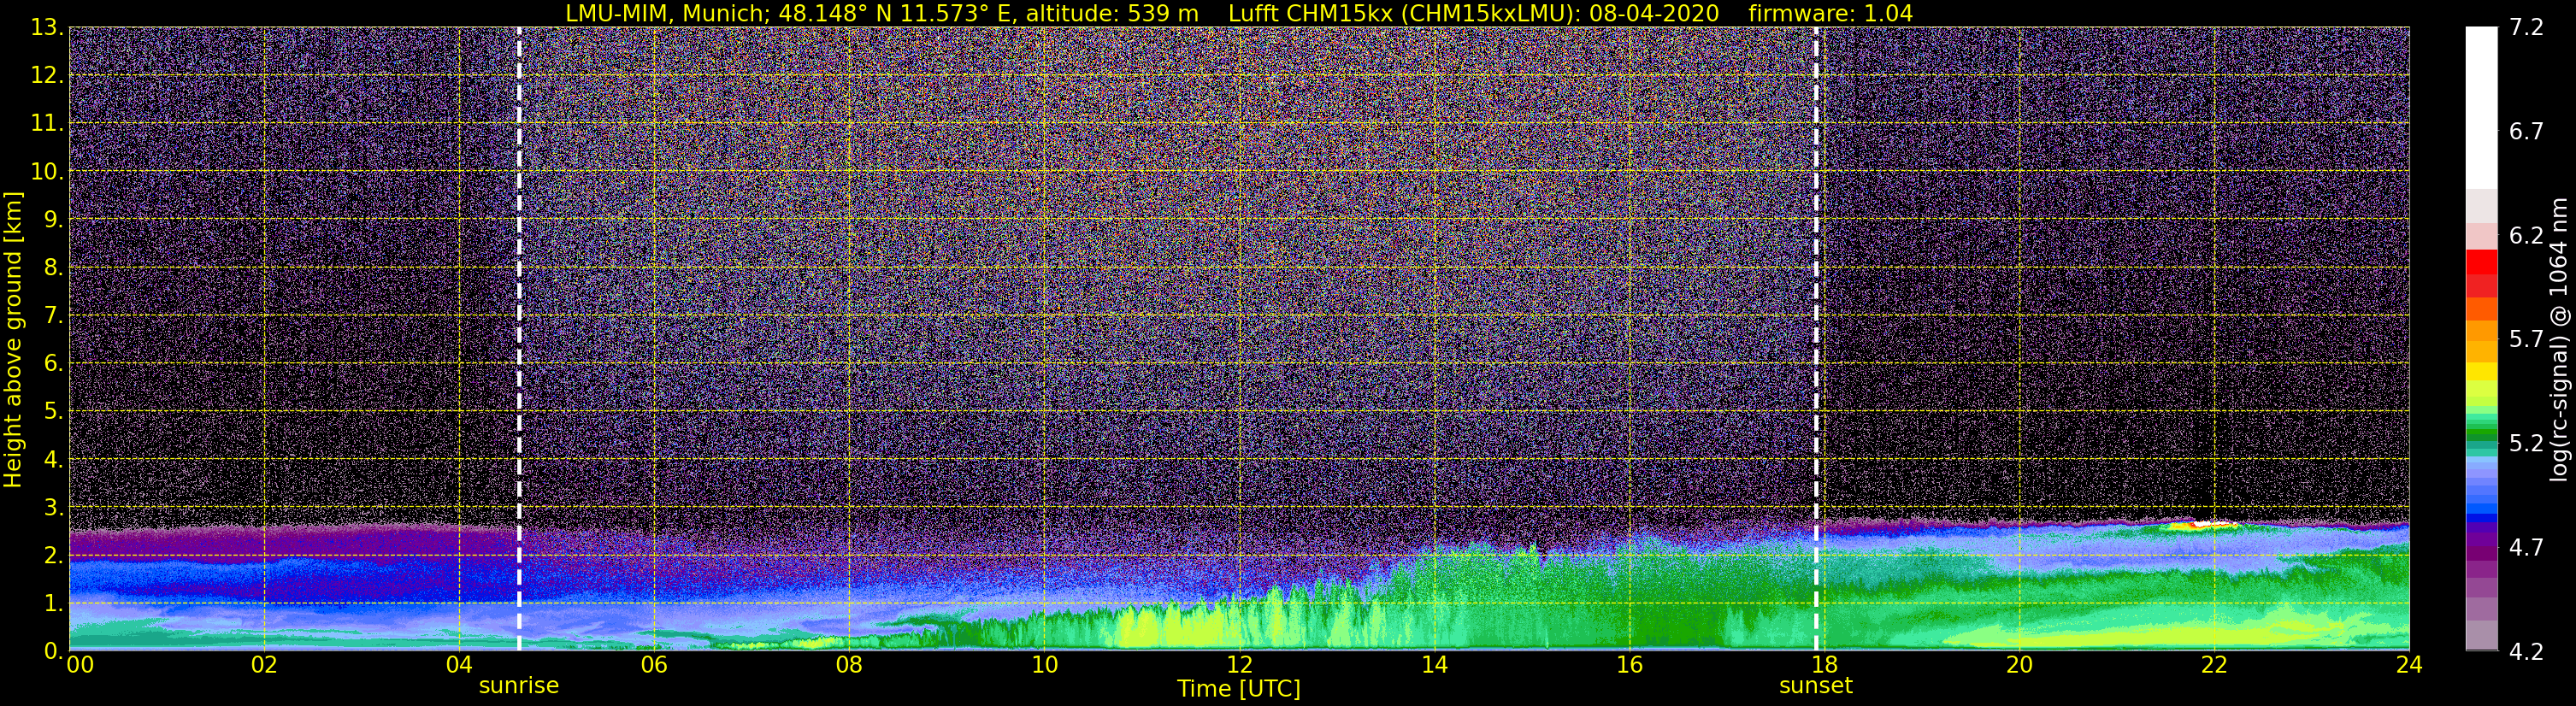
Task: Click the colorbar value 7.2
Action: [2526, 27]
